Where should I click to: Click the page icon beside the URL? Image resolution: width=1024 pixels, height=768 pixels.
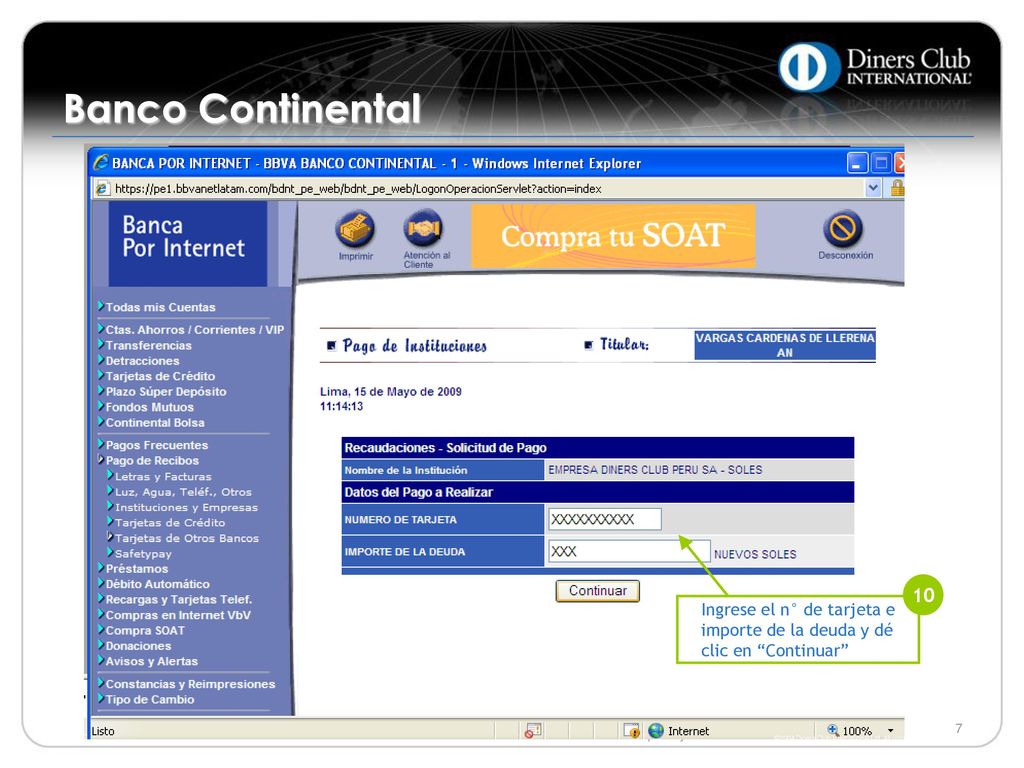click(103, 189)
